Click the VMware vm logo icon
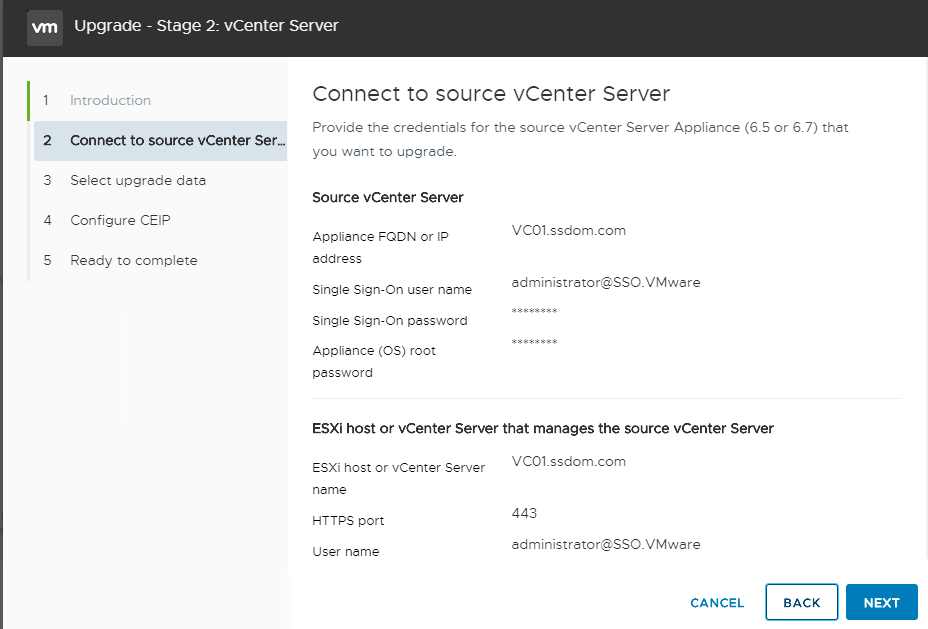Image resolution: width=928 pixels, height=629 pixels. tap(45, 27)
